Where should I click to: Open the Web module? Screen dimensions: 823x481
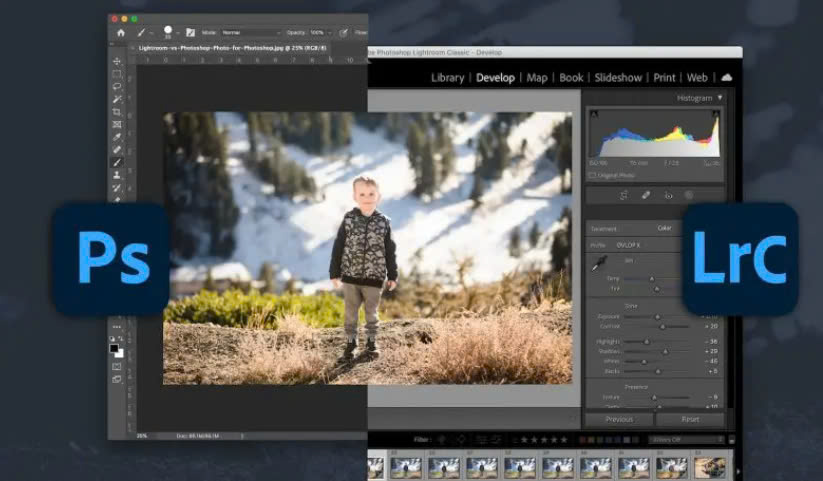point(697,78)
